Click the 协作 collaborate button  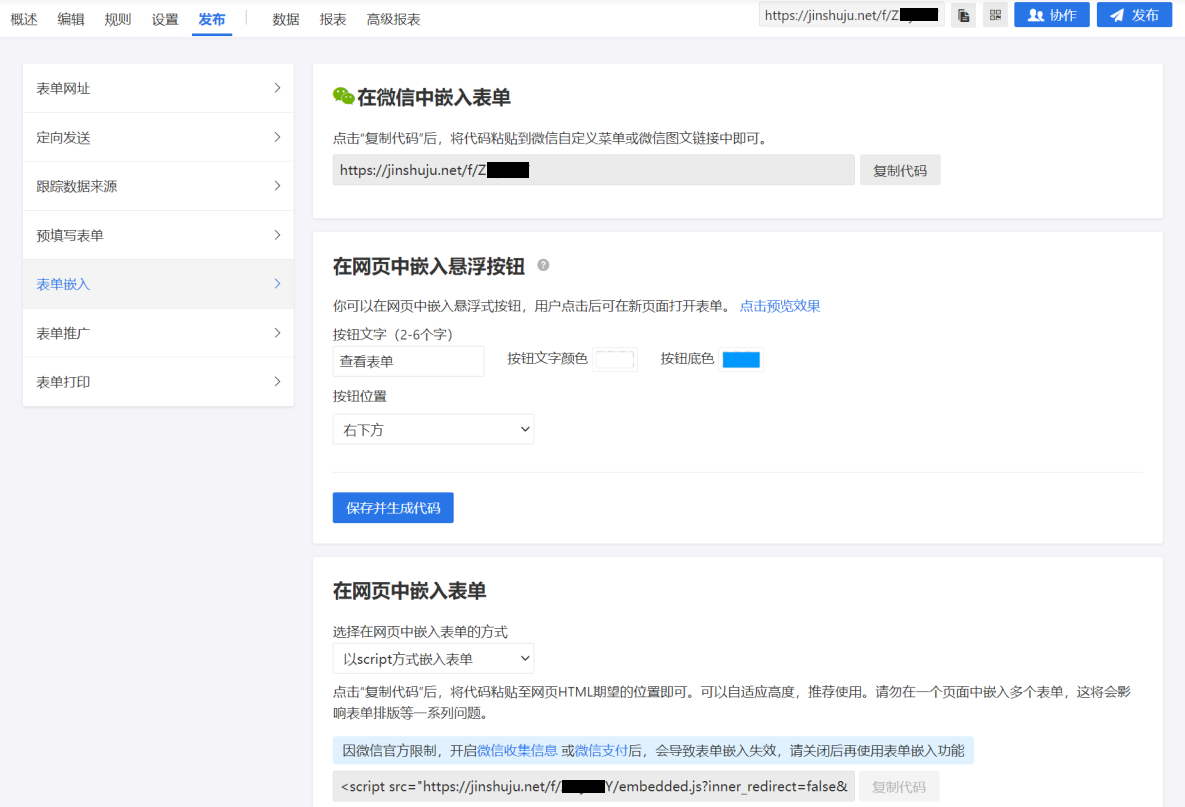point(1051,15)
